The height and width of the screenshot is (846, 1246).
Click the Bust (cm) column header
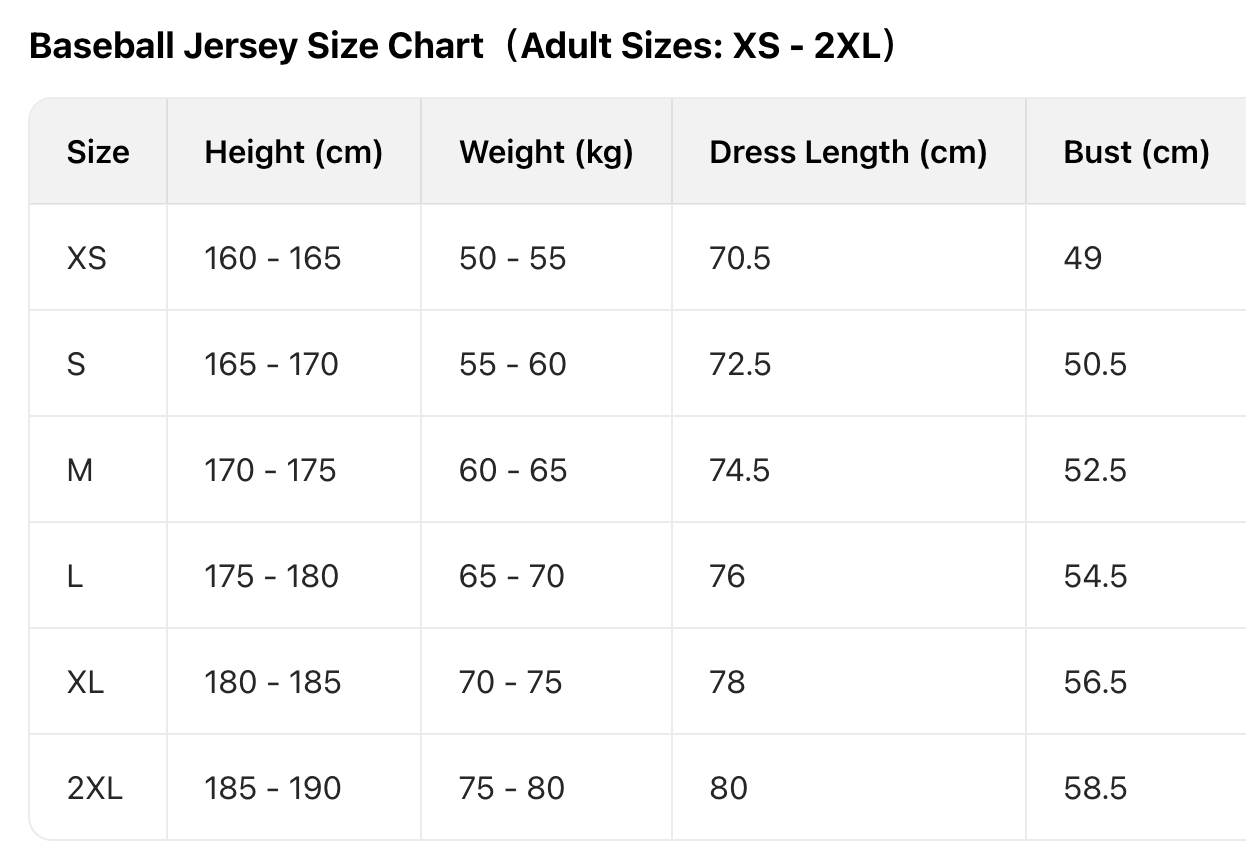point(1136,152)
